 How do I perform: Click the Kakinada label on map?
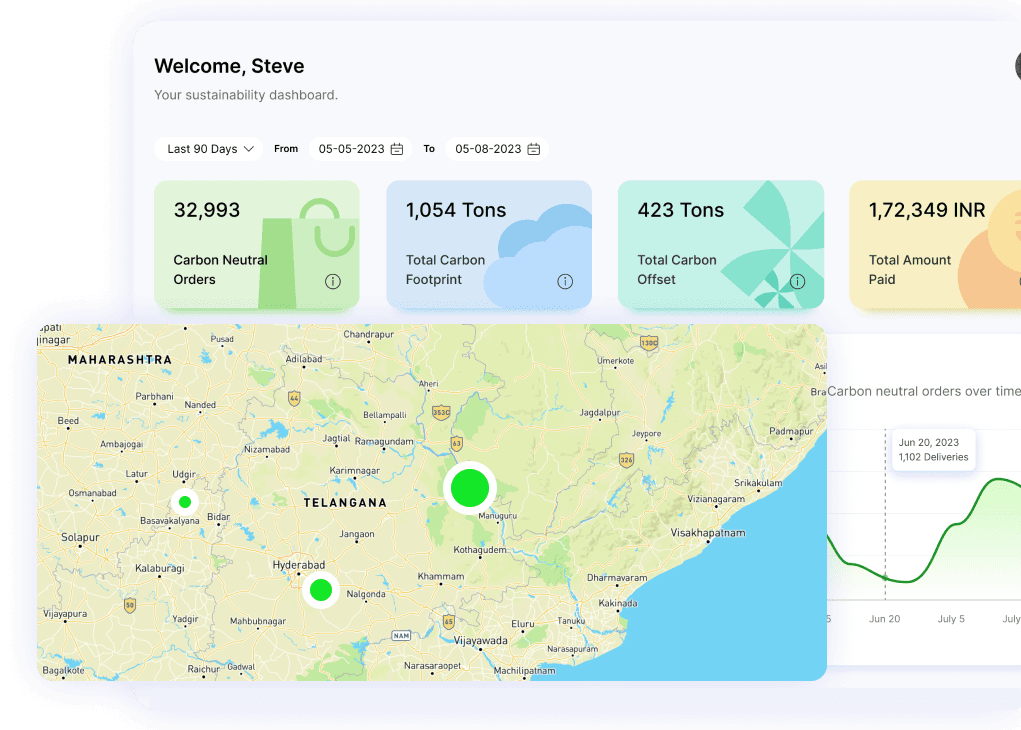click(618, 603)
